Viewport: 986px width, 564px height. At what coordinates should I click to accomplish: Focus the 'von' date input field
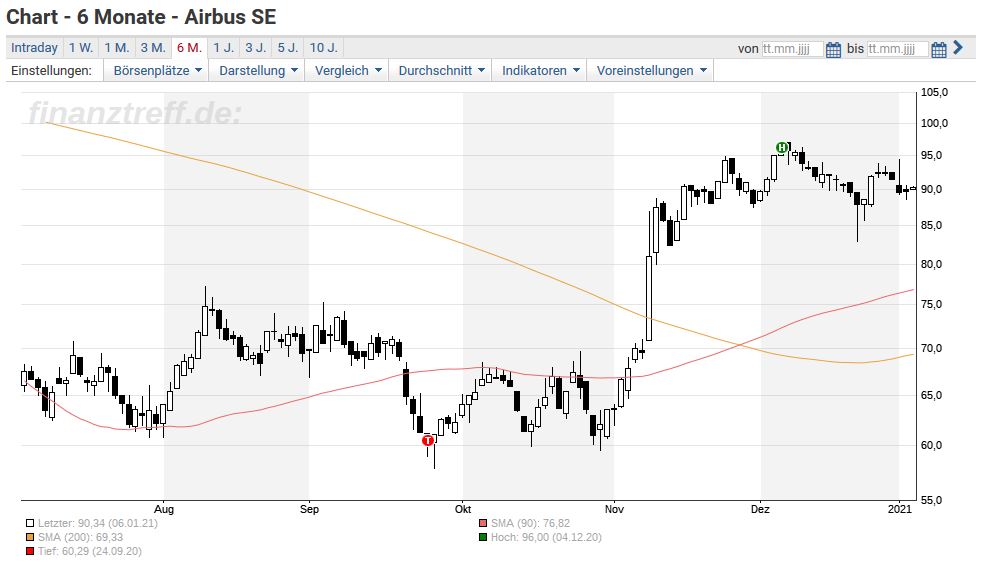tap(792, 49)
